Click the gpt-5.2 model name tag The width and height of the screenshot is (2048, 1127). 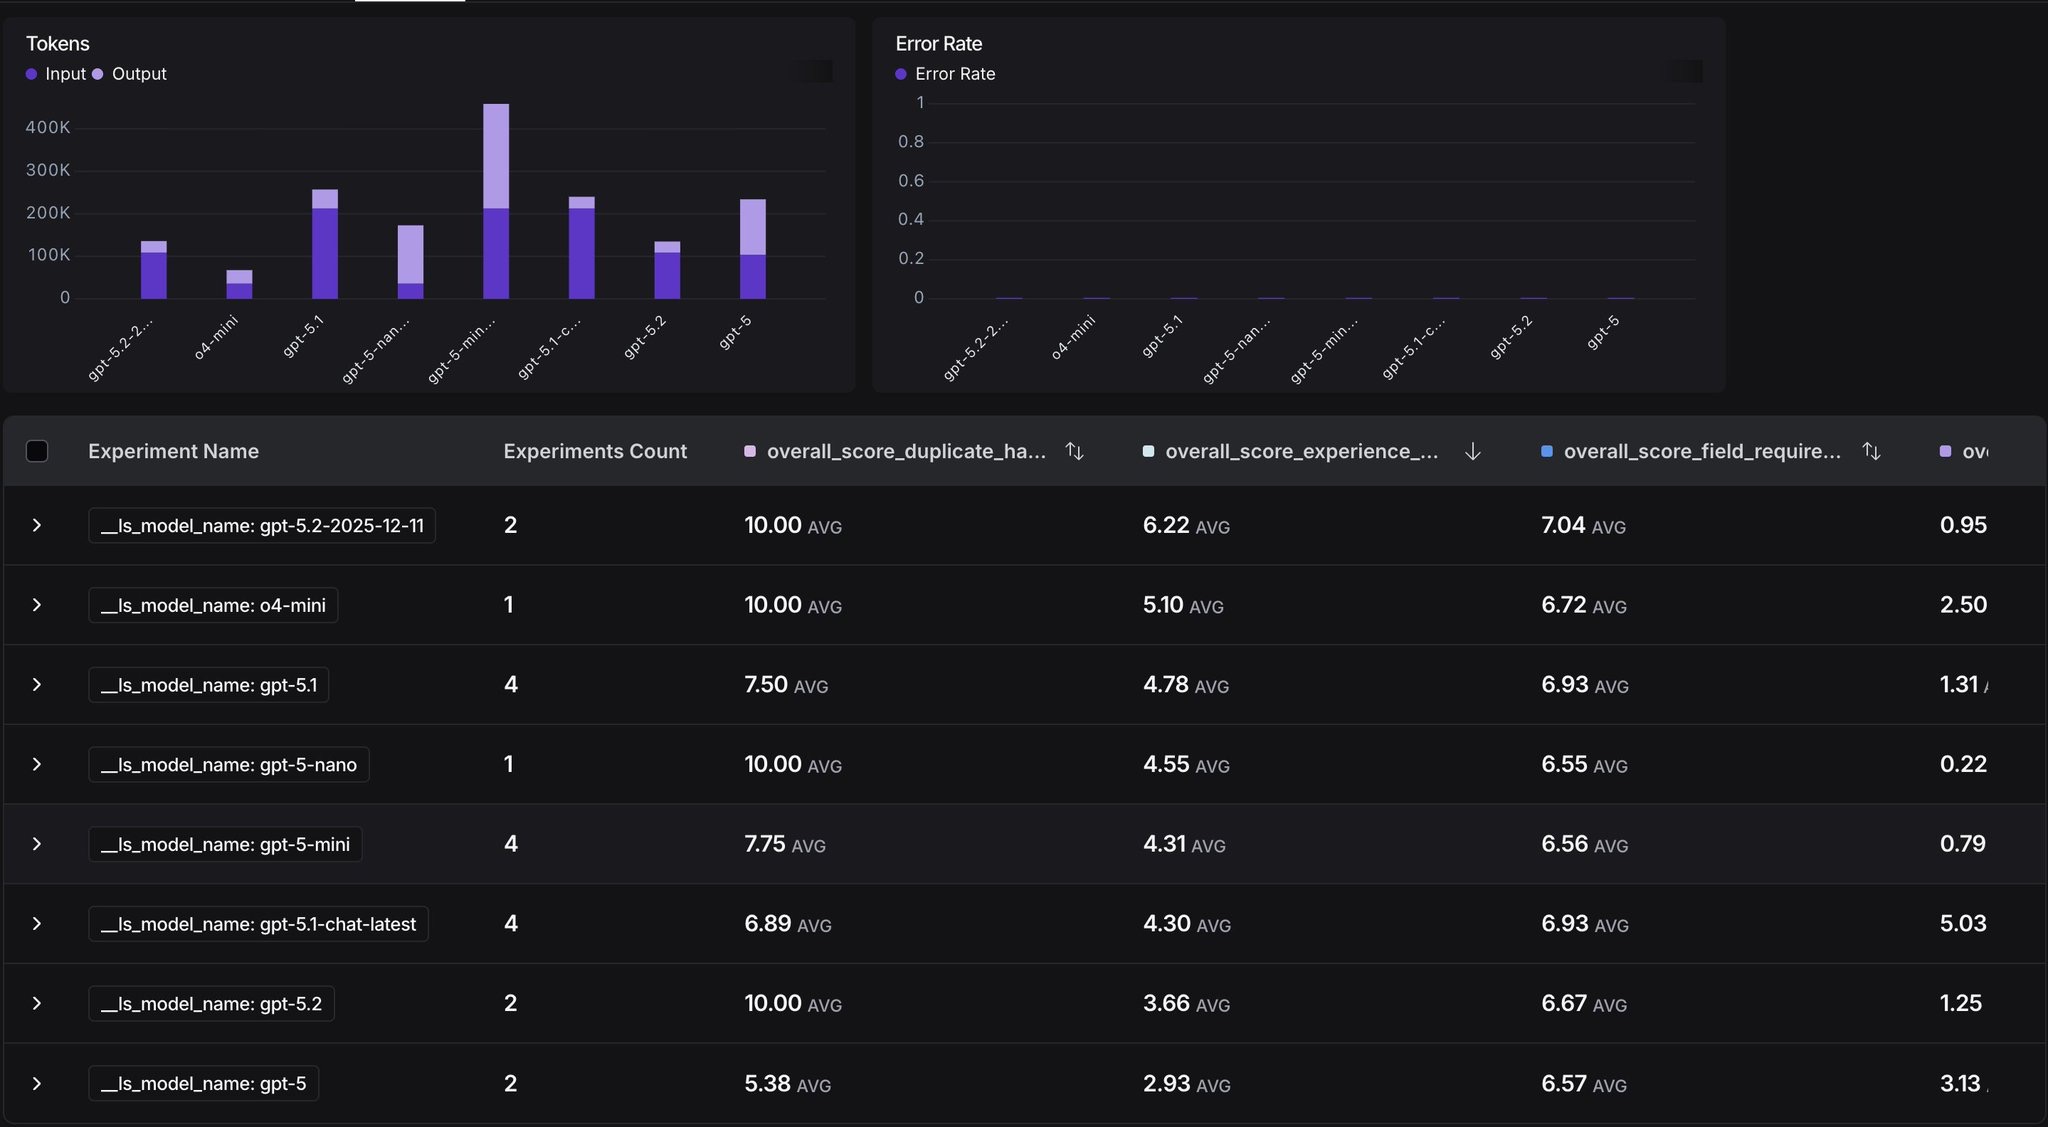point(211,1003)
